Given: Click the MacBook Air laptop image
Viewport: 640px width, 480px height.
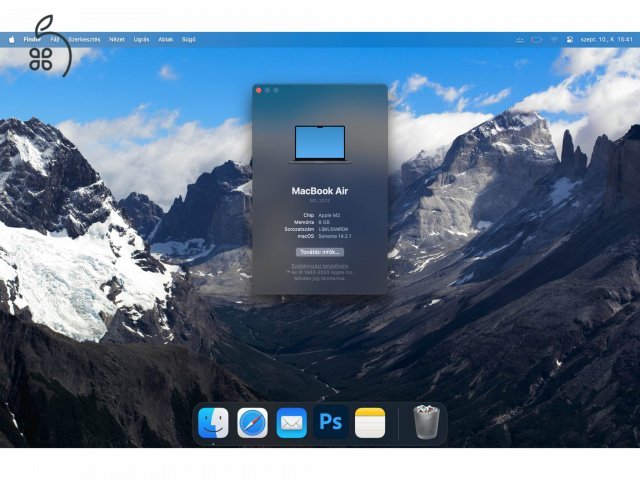Looking at the screenshot, I should [320, 144].
